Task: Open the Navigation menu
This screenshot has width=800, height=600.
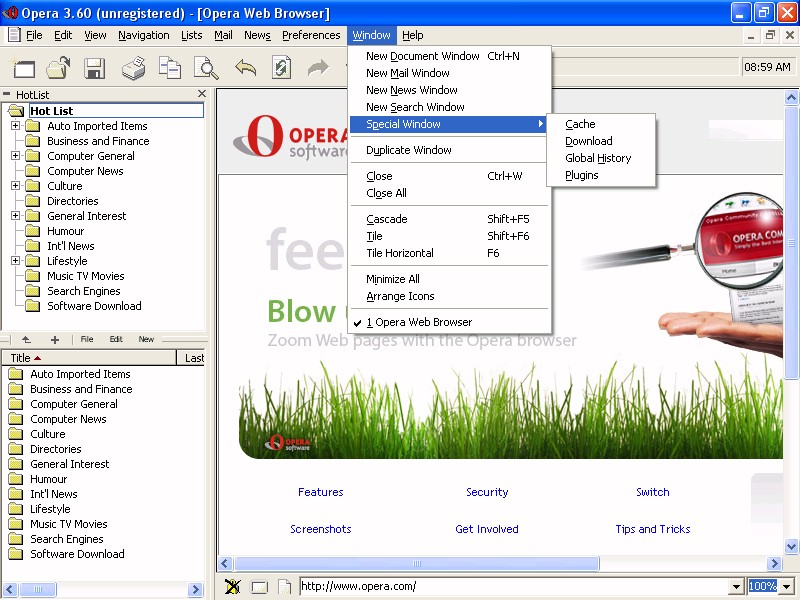Action: click(143, 35)
